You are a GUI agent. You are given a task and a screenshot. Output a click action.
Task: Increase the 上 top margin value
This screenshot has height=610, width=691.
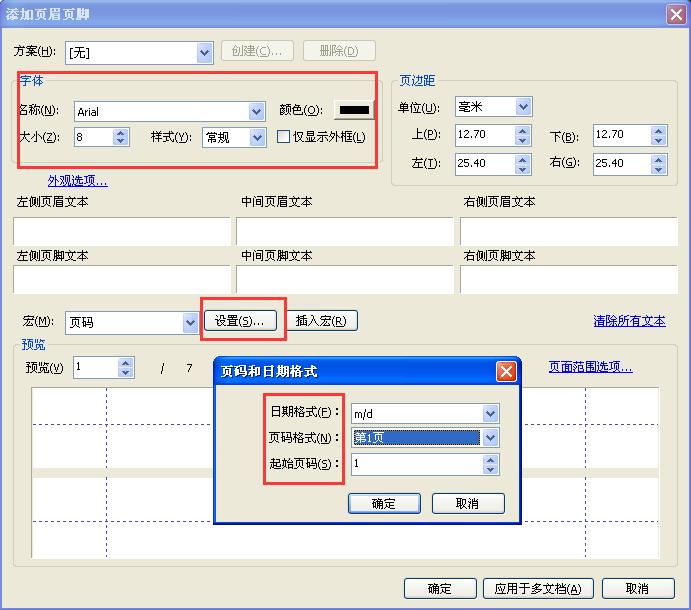click(x=522, y=131)
